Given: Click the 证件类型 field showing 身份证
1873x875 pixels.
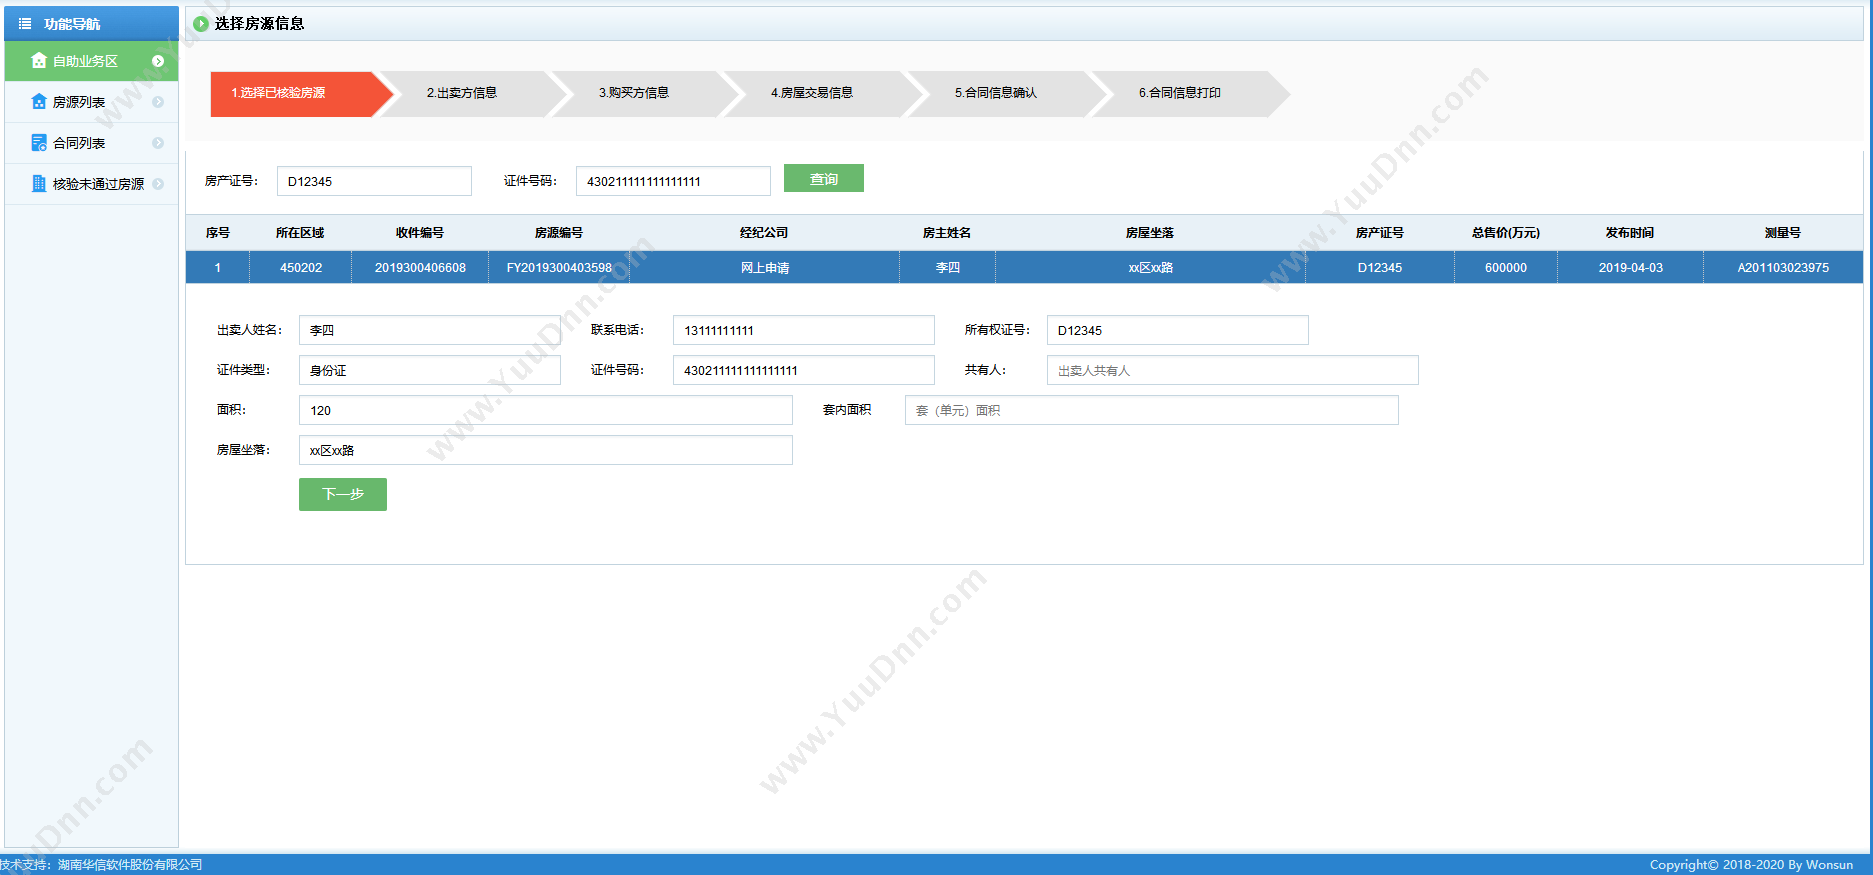Looking at the screenshot, I should click(x=430, y=370).
